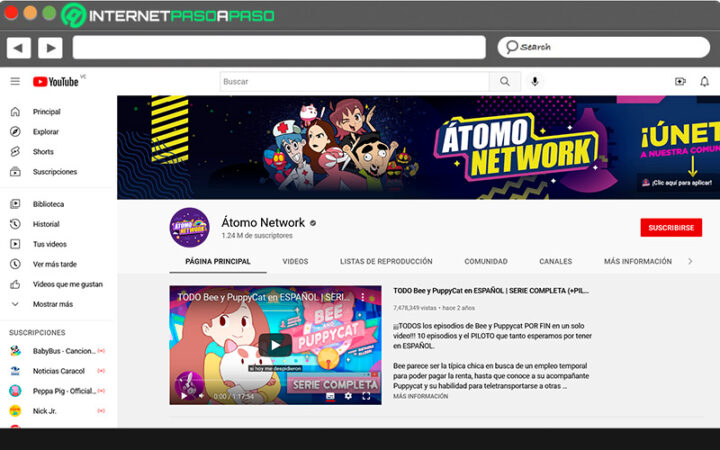Expand Mostrar más in the sidebar

pyautogui.click(x=52, y=304)
